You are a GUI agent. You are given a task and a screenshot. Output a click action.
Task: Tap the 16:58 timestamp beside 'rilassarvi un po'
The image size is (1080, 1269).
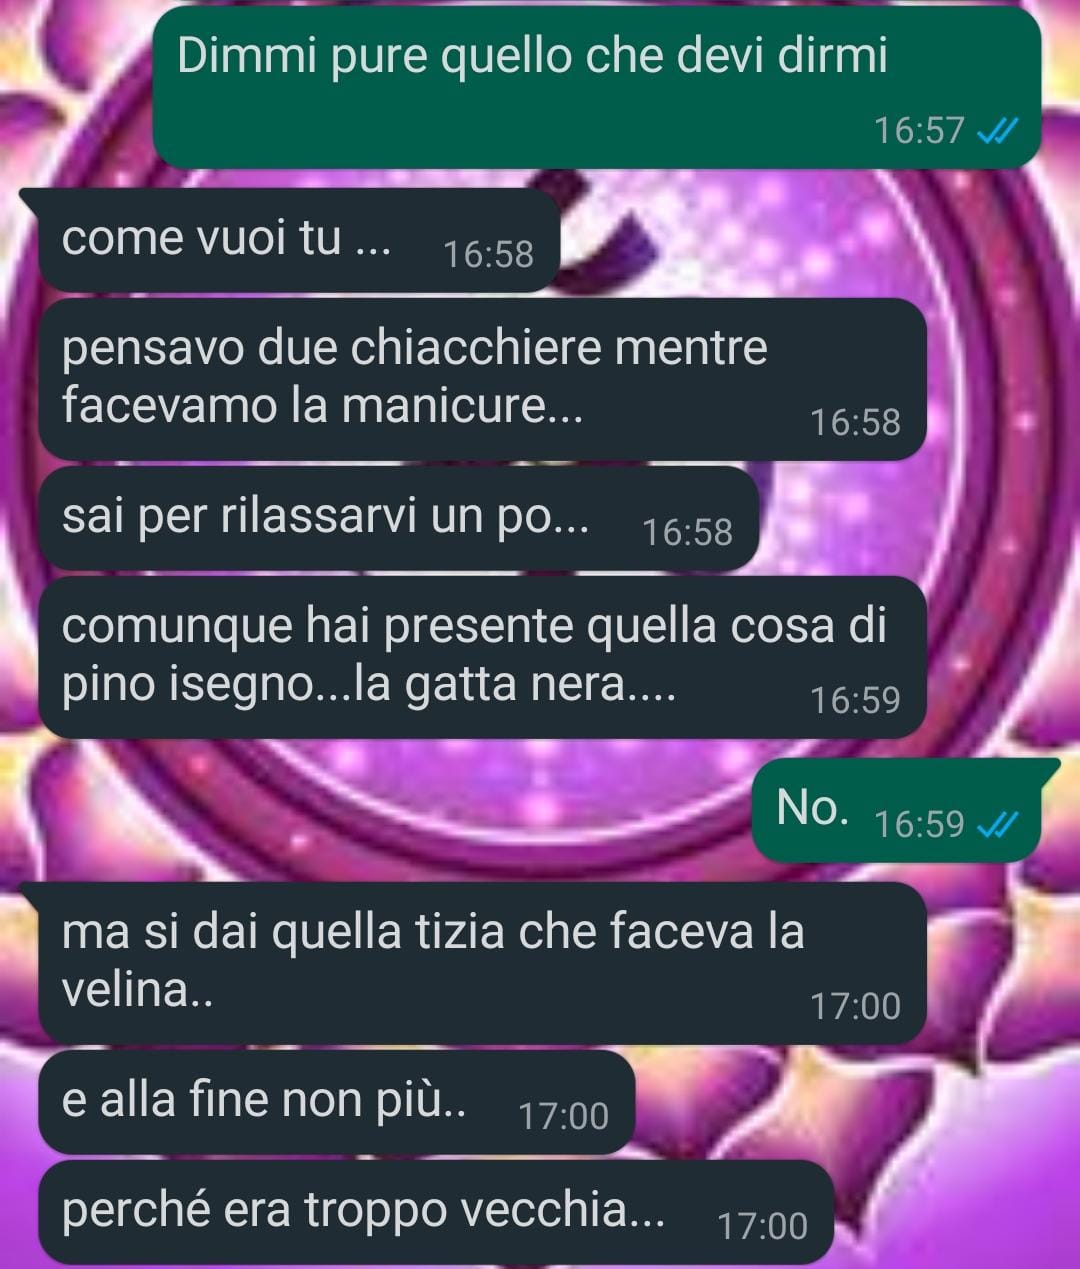[x=688, y=533]
